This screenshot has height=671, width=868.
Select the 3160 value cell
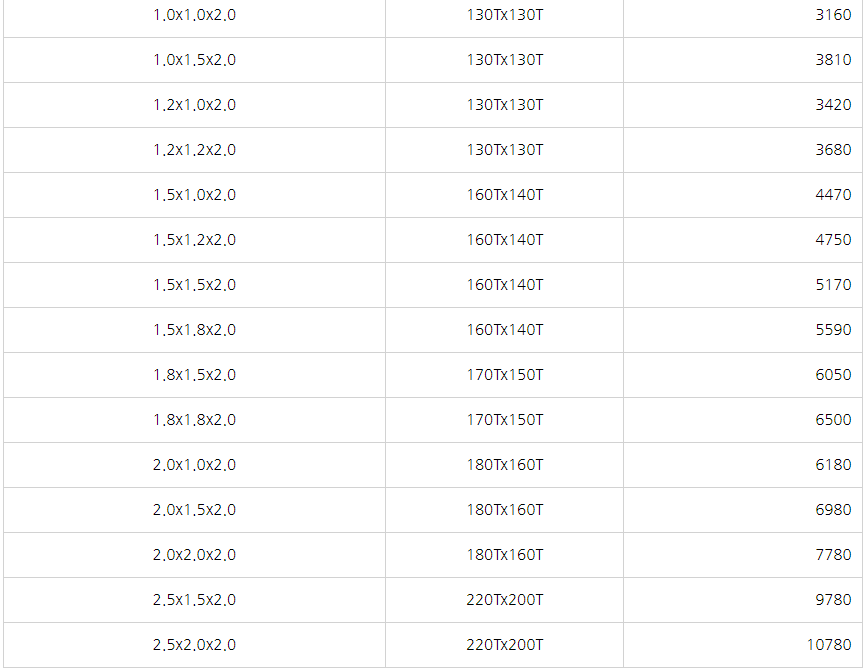(743, 15)
